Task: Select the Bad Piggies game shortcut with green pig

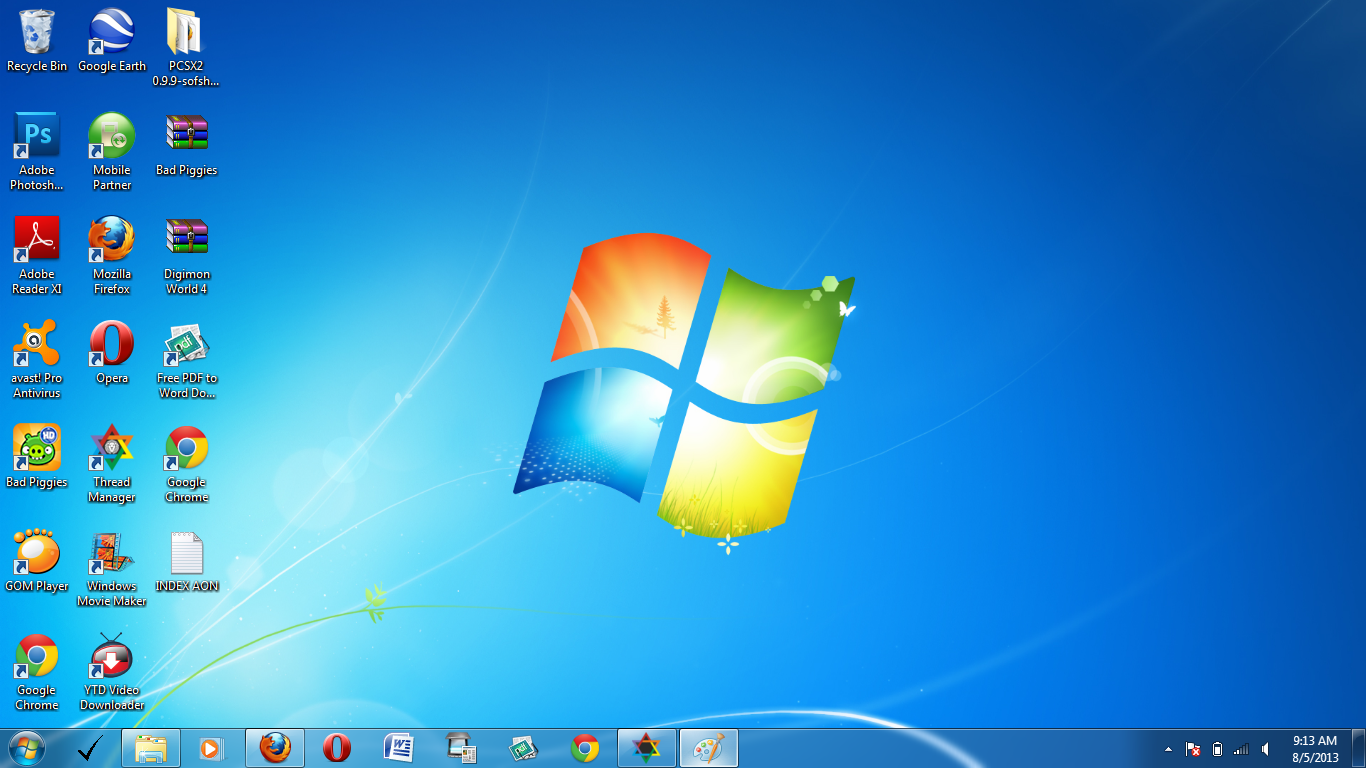Action: [37, 457]
